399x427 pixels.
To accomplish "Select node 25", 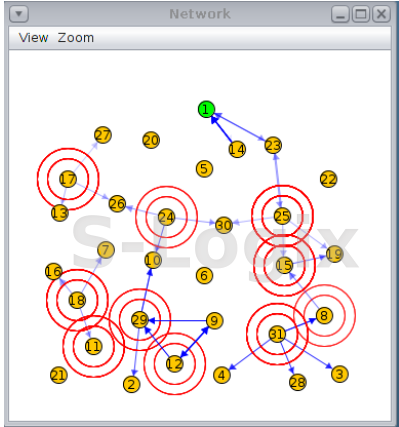I will pos(282,216).
